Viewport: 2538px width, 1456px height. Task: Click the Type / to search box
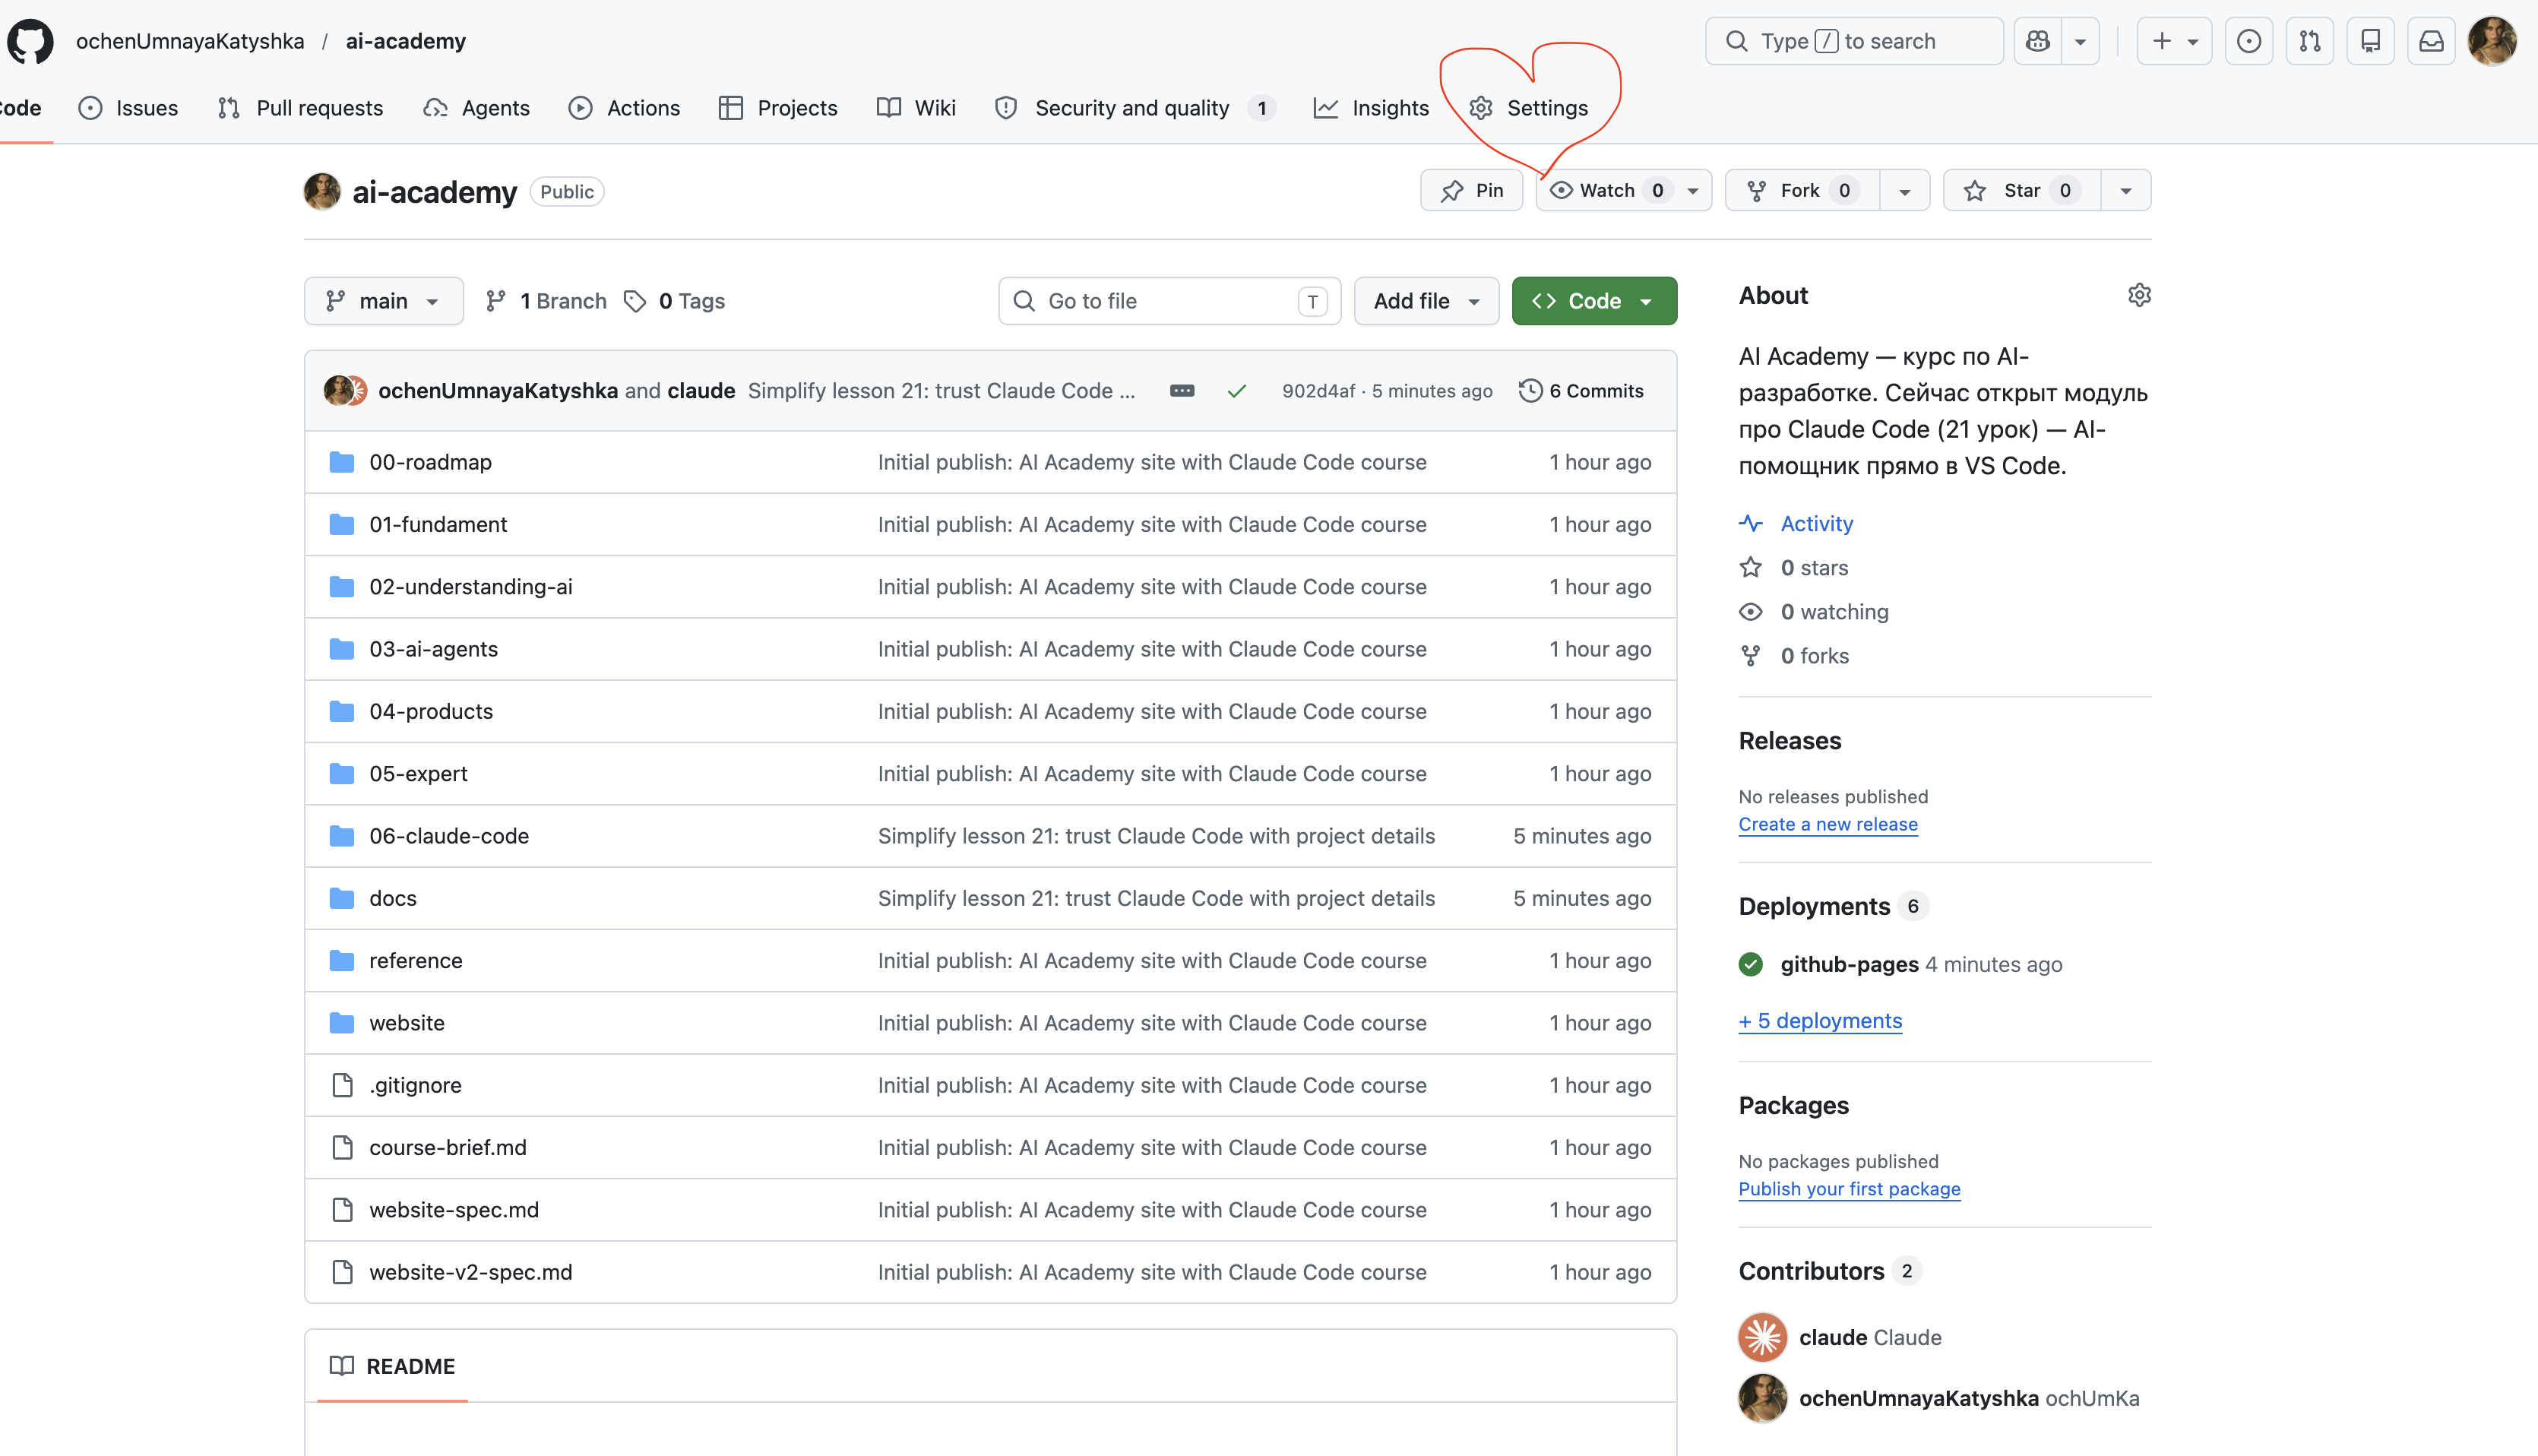[x=1854, y=41]
